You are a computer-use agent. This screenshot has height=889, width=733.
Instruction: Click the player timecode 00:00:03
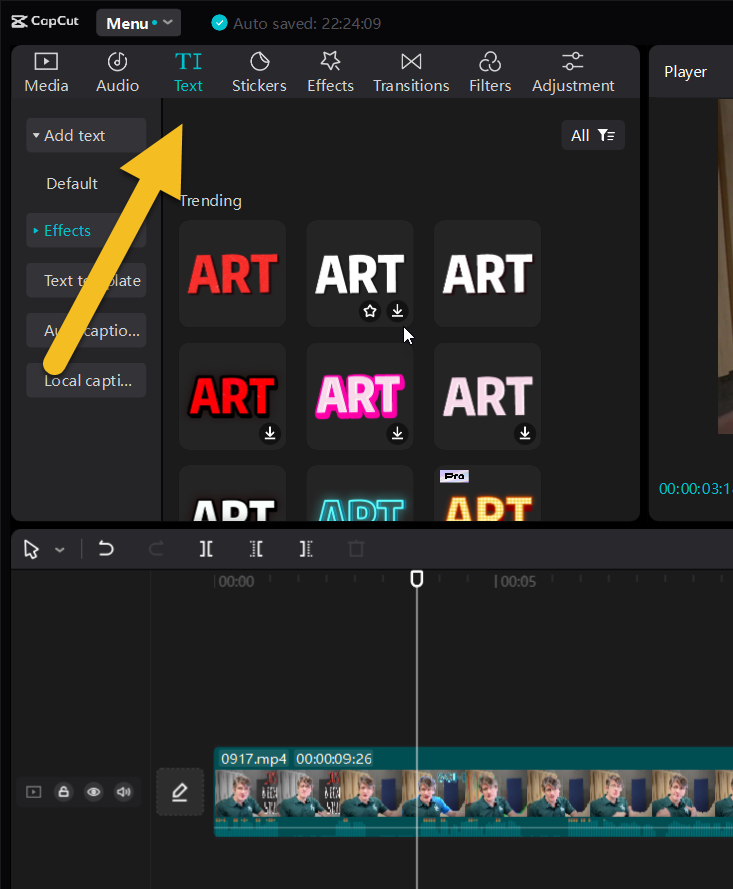pyautogui.click(x=696, y=489)
